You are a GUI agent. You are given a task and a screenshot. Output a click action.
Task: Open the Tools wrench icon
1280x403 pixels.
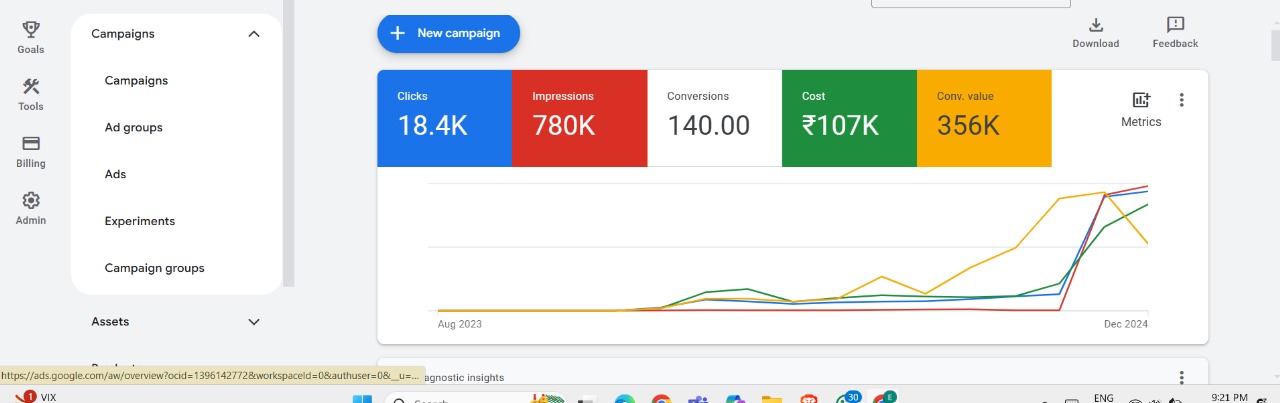click(30, 87)
